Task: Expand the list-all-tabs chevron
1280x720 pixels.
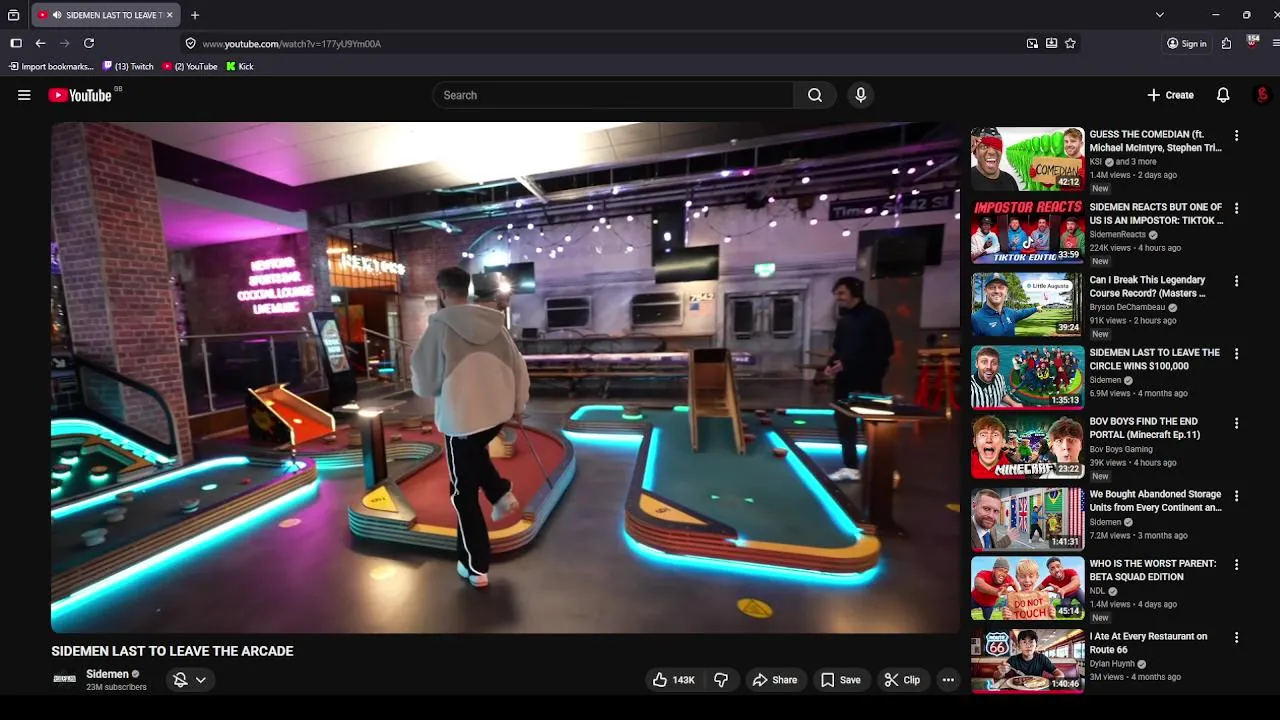Action: [1159, 15]
